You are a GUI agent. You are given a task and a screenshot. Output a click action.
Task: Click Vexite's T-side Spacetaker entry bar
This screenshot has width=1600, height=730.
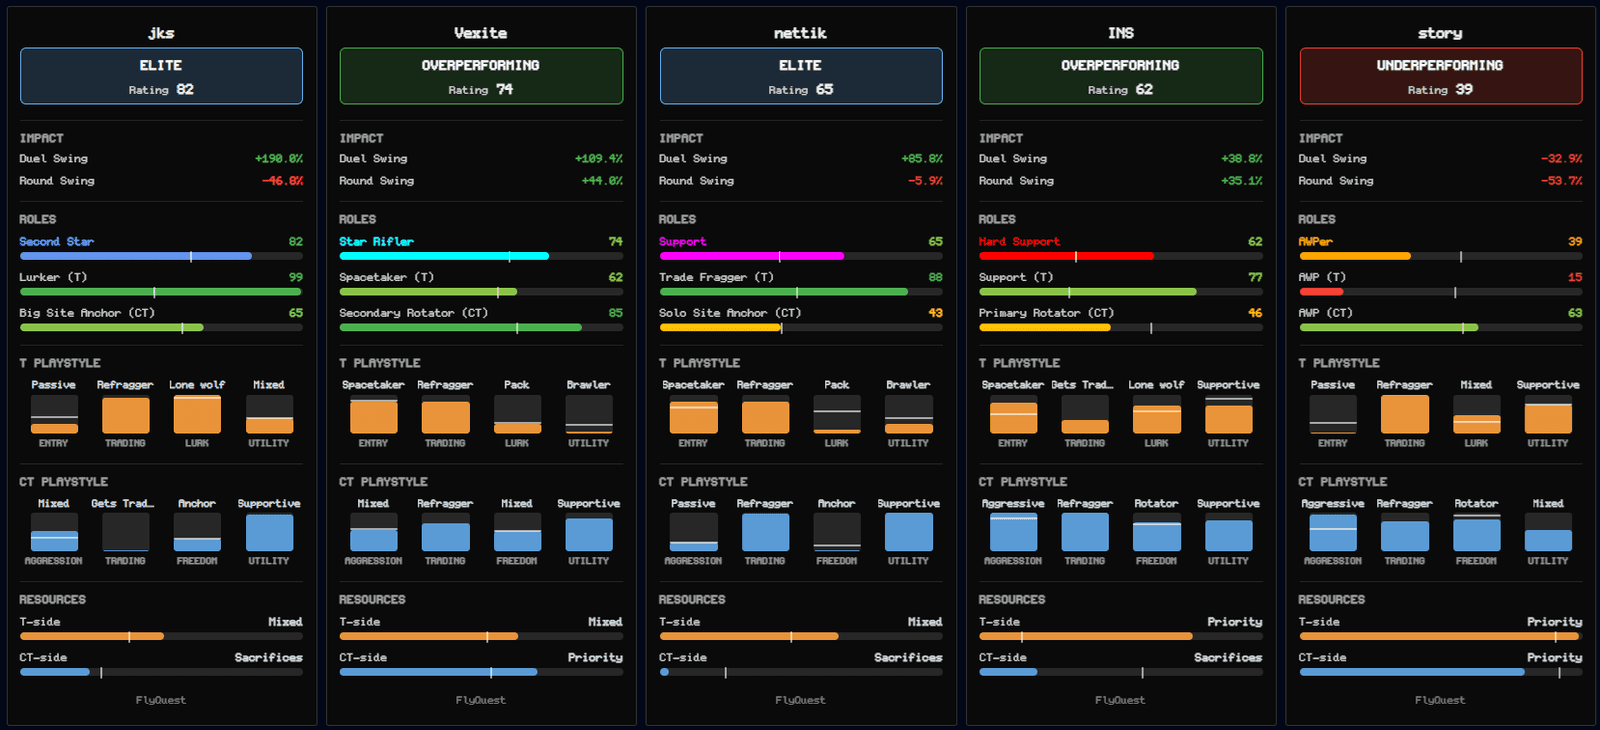[373, 414]
